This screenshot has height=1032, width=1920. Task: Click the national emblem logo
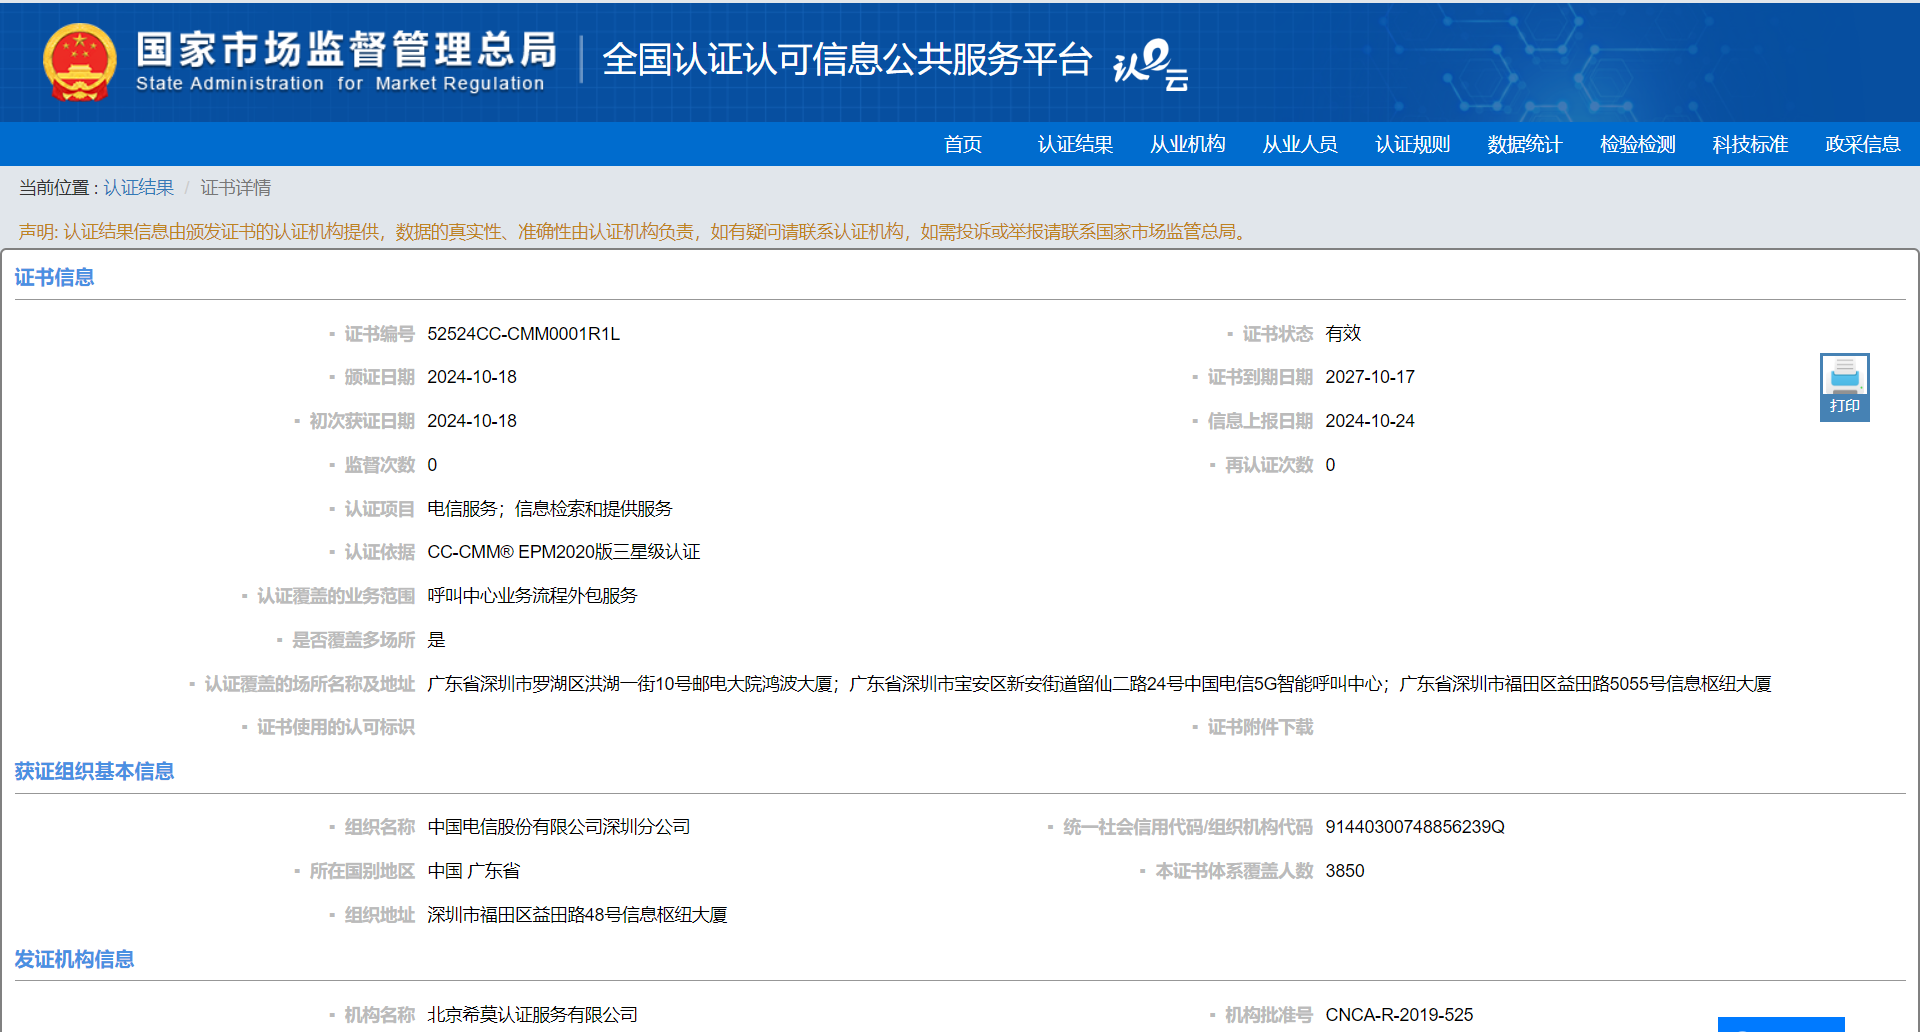[x=79, y=62]
